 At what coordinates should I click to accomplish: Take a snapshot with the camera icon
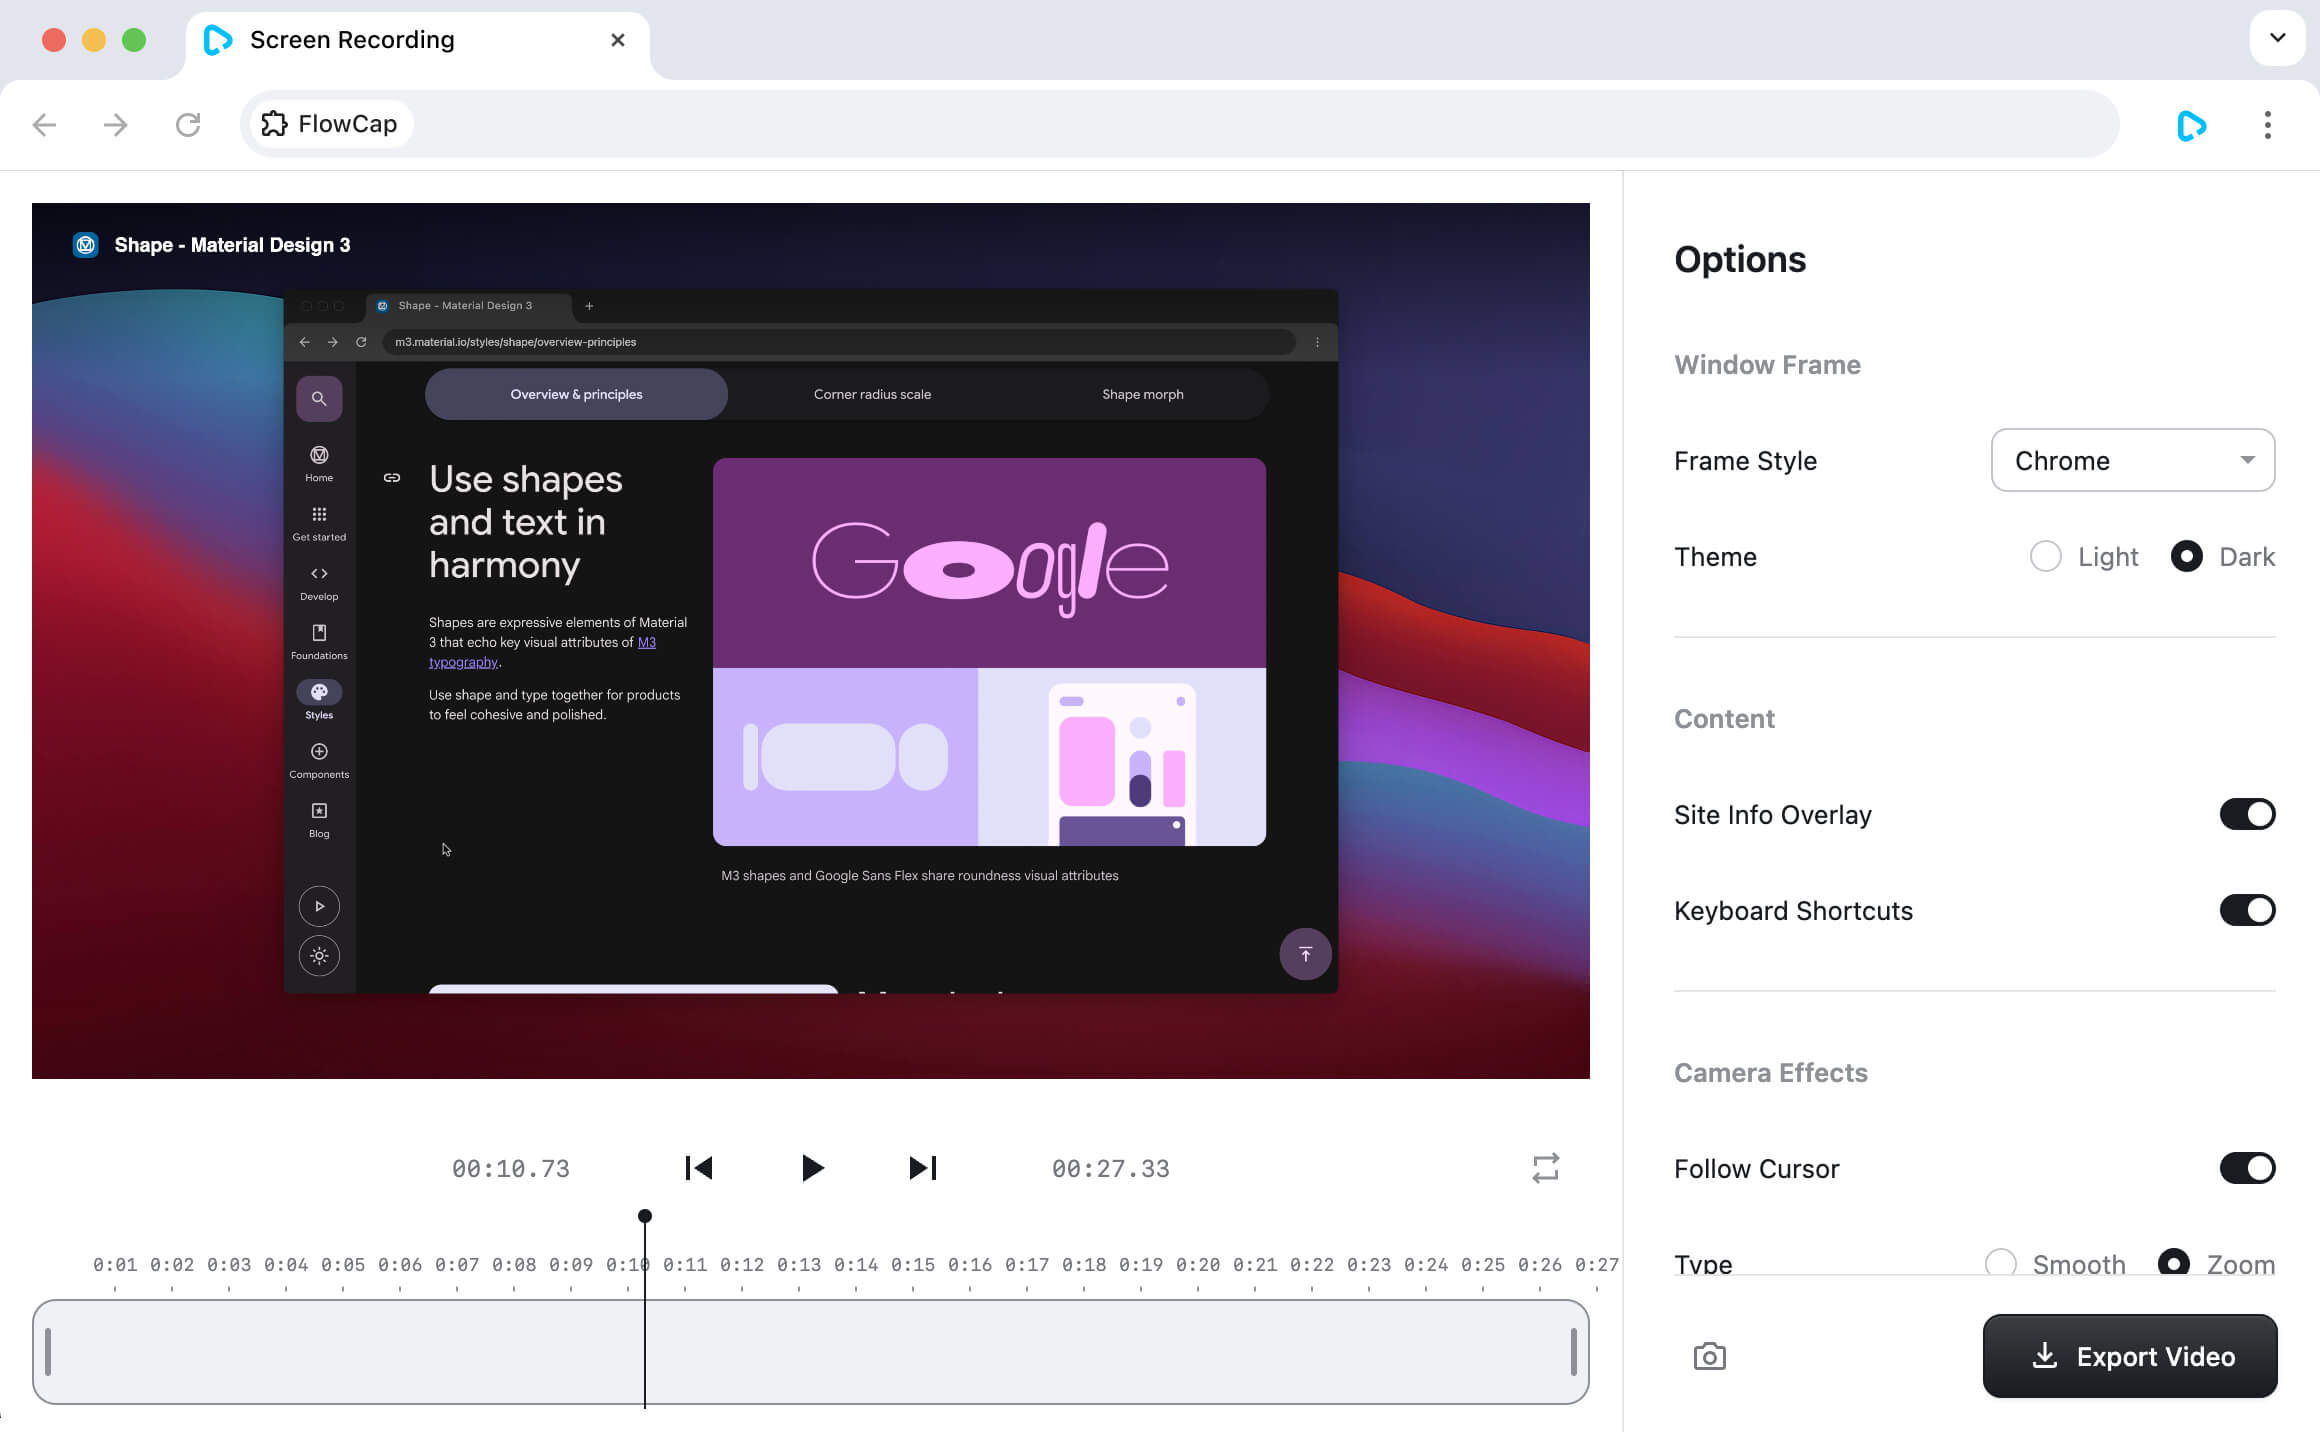click(1709, 1356)
